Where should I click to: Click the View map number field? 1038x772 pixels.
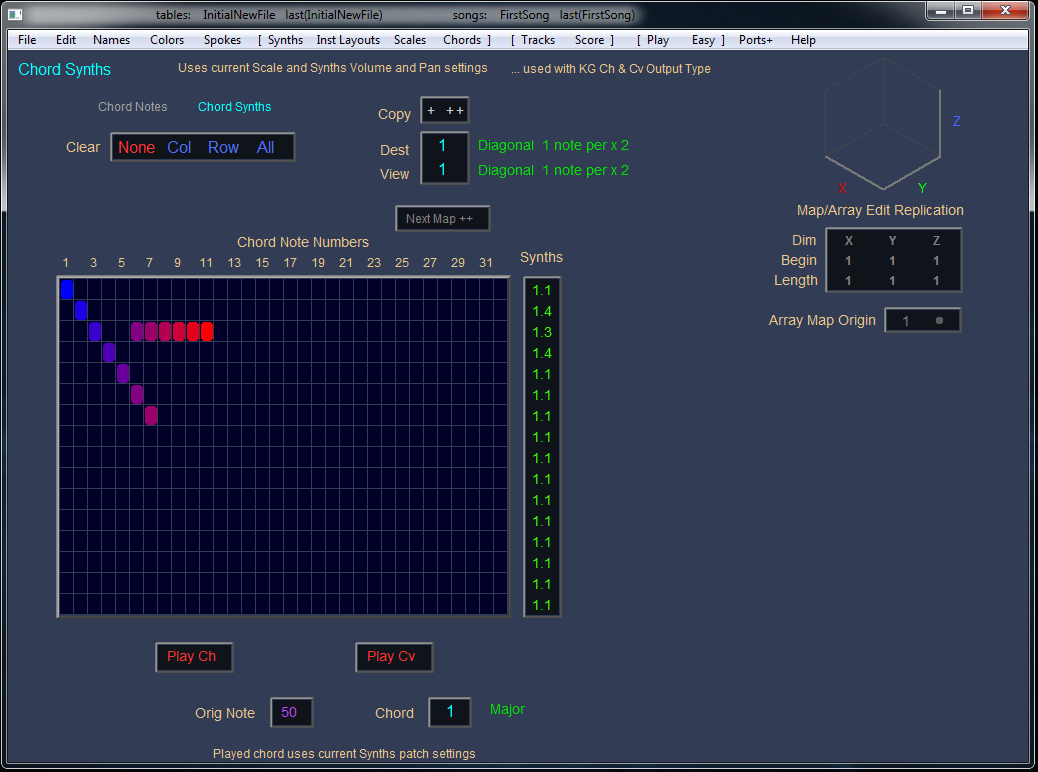[443, 169]
